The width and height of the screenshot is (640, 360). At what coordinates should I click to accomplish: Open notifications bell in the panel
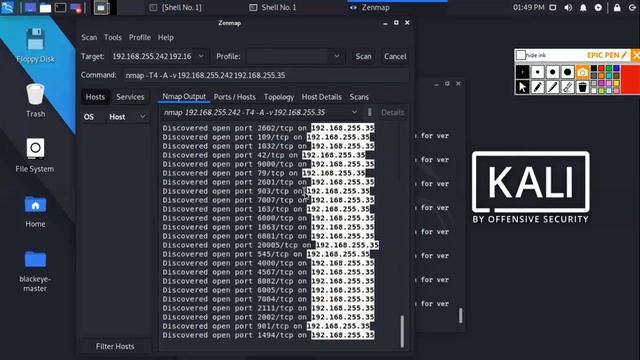(x=583, y=7)
